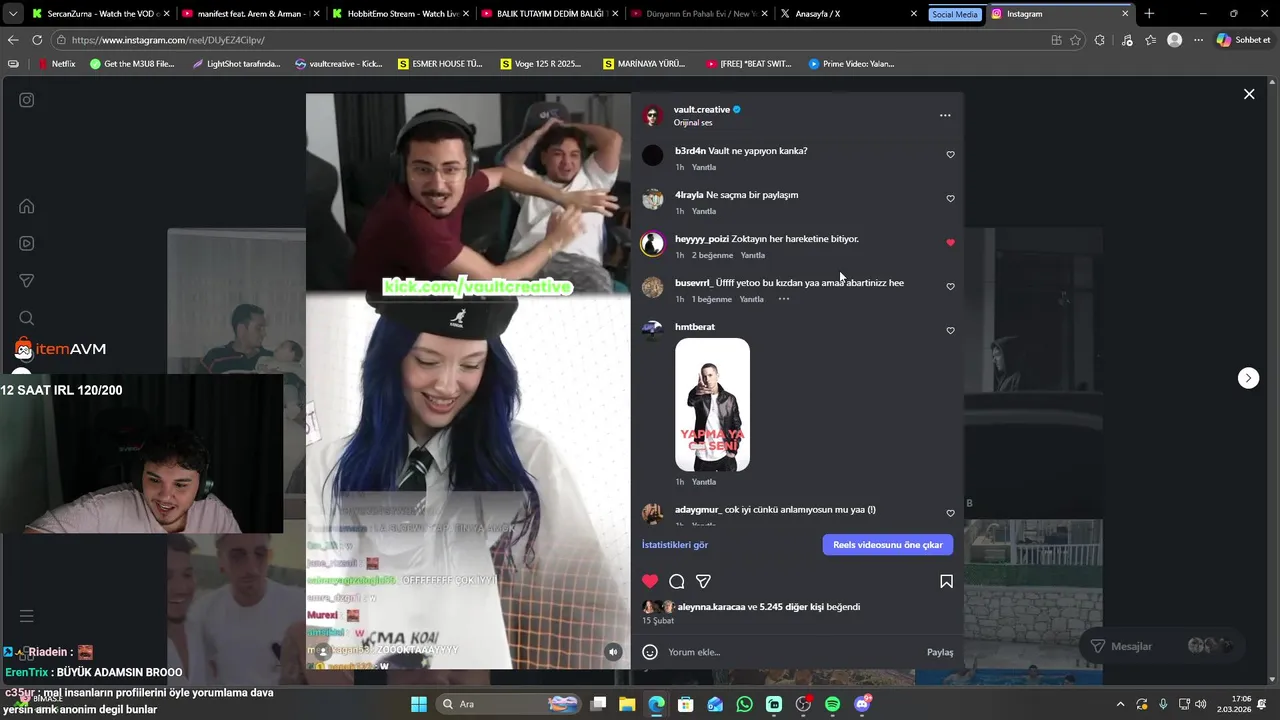This screenshot has height=720, width=1280.
Task: Show hidden tray icons chevron
Action: (x=1120, y=704)
